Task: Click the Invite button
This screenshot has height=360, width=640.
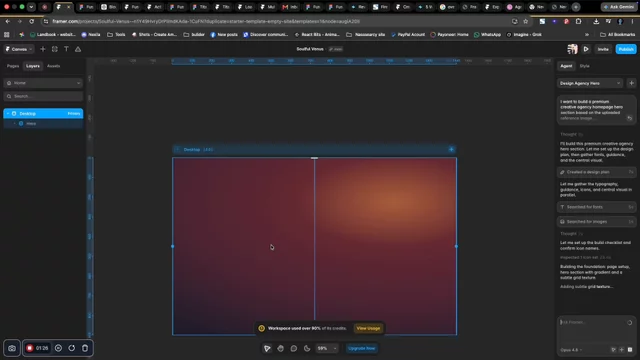Action: point(603,49)
